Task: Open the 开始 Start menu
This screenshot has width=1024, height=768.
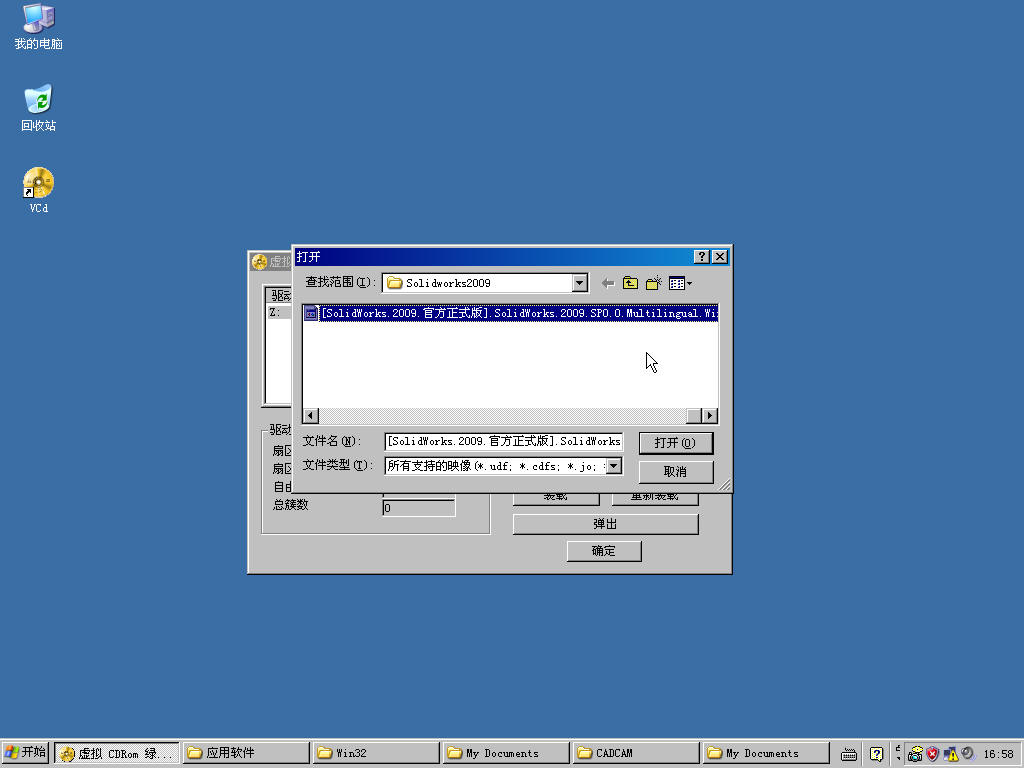Action: [x=25, y=753]
